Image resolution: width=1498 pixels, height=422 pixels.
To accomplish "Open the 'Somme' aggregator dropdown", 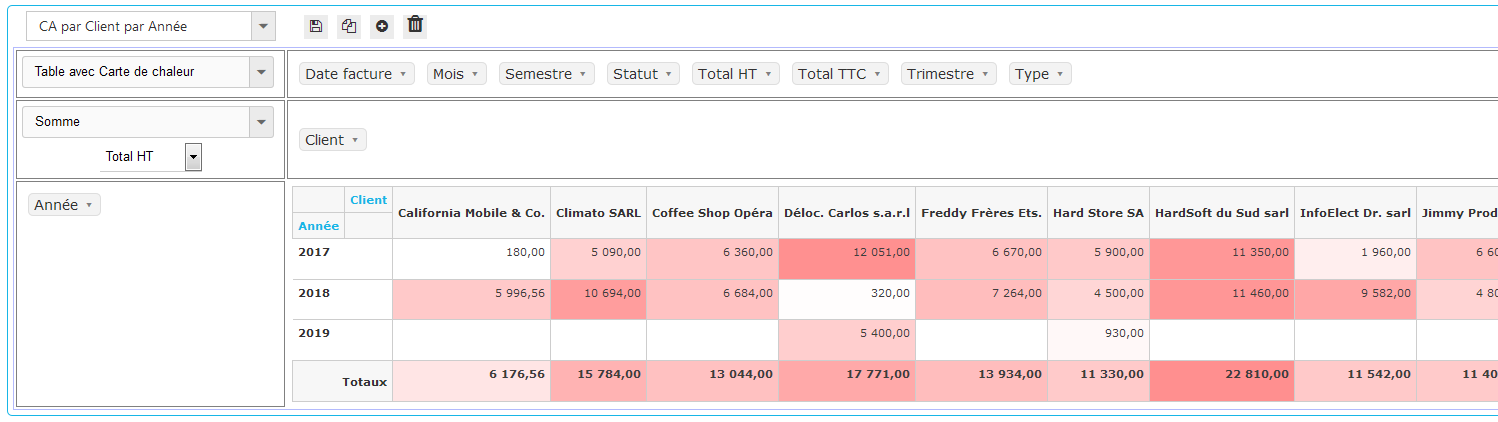I will [261, 122].
